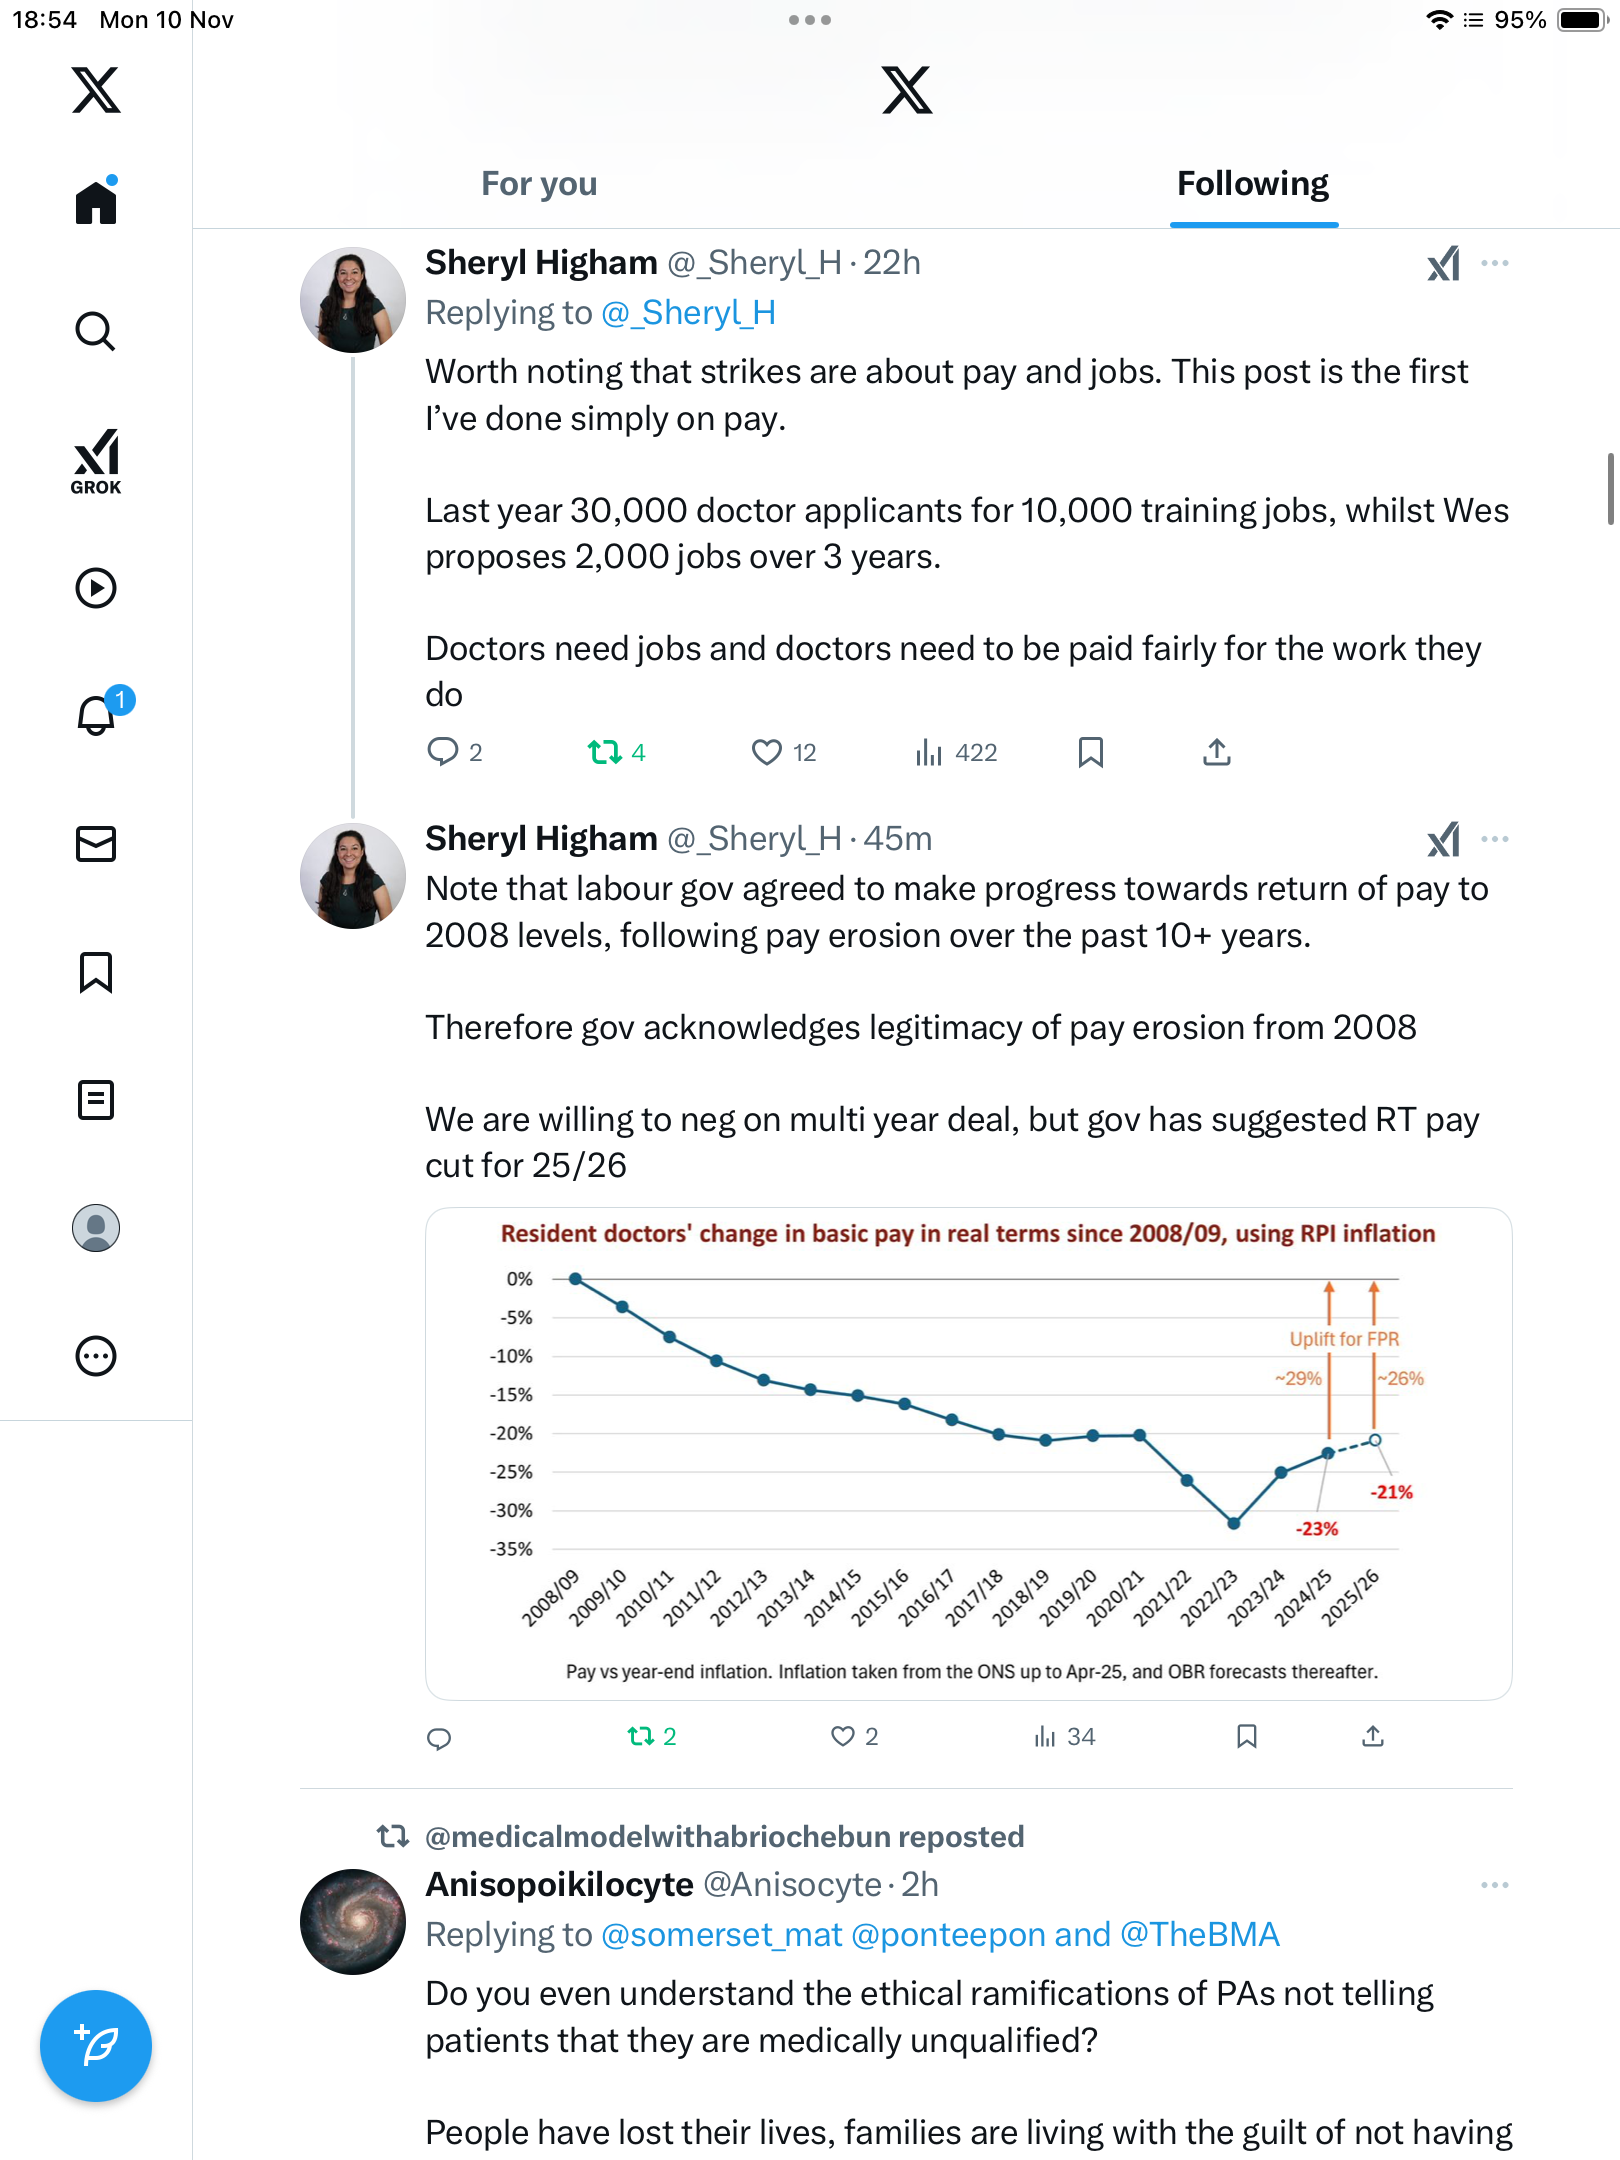Viewport: 1620px width, 2160px height.
Task: Open the sidebar More circle menu
Action: tap(96, 1356)
